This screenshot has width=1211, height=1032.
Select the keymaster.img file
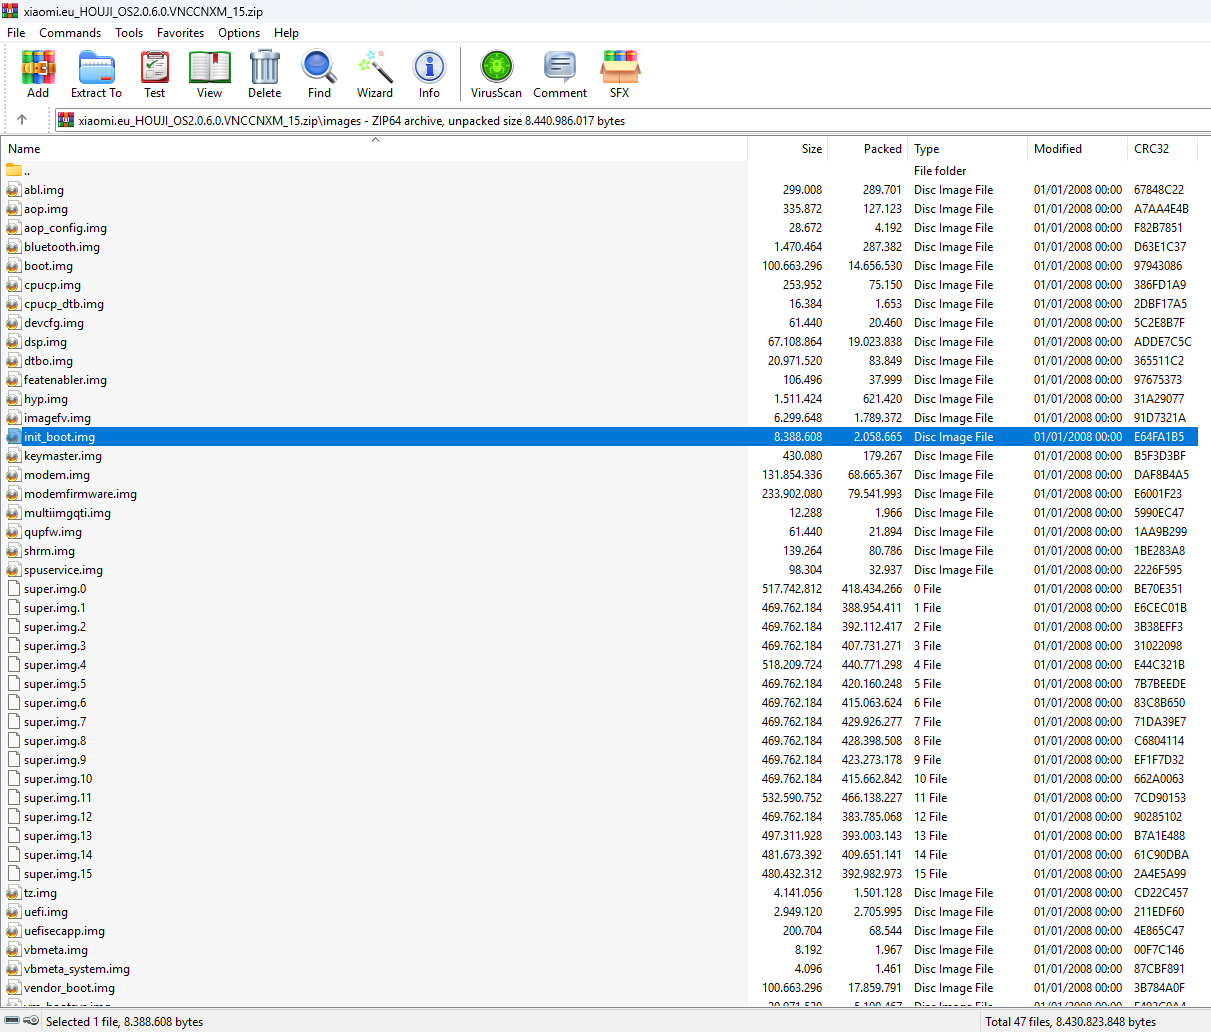pos(63,456)
